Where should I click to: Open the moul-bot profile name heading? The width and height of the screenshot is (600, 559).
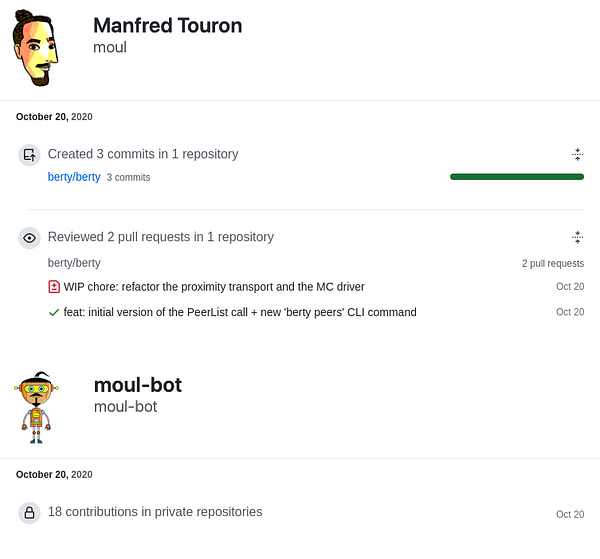click(x=137, y=385)
